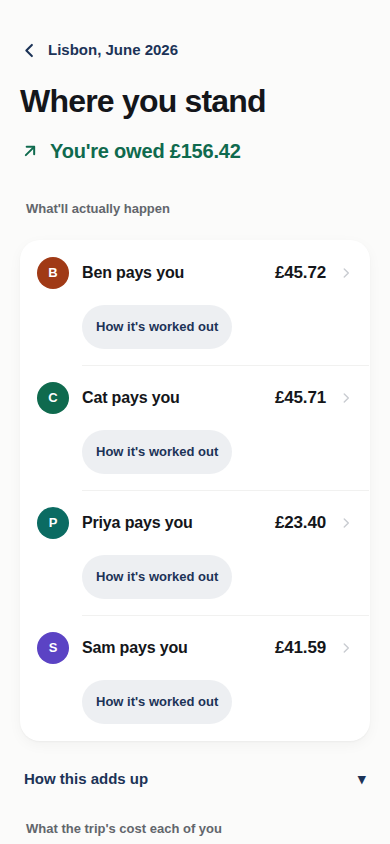Show how Sam's amount is worked out

point(157,701)
